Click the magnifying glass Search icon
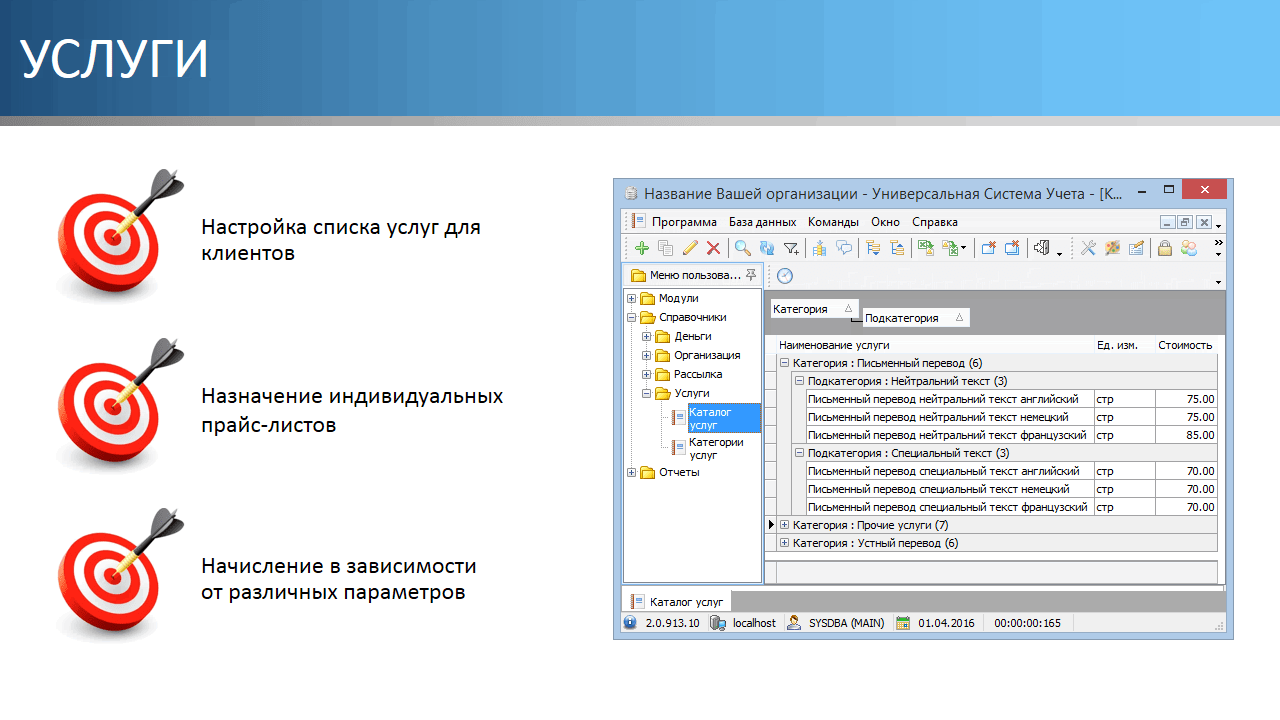The width and height of the screenshot is (1280, 720). (742, 248)
